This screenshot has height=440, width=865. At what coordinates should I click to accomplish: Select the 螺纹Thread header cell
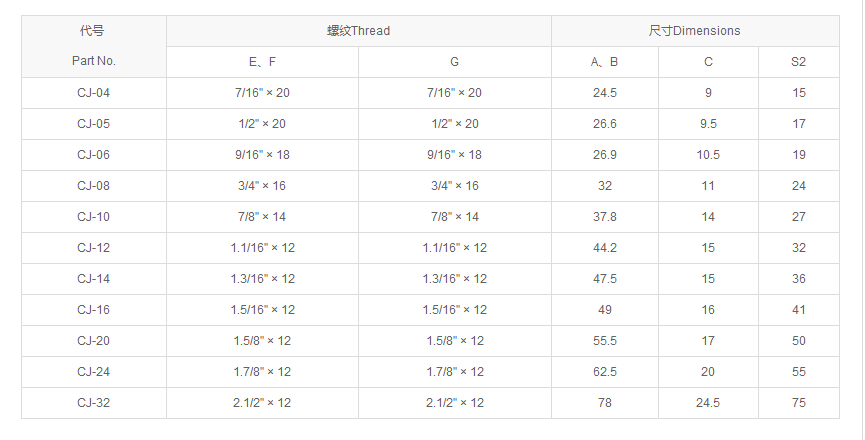pos(358,31)
